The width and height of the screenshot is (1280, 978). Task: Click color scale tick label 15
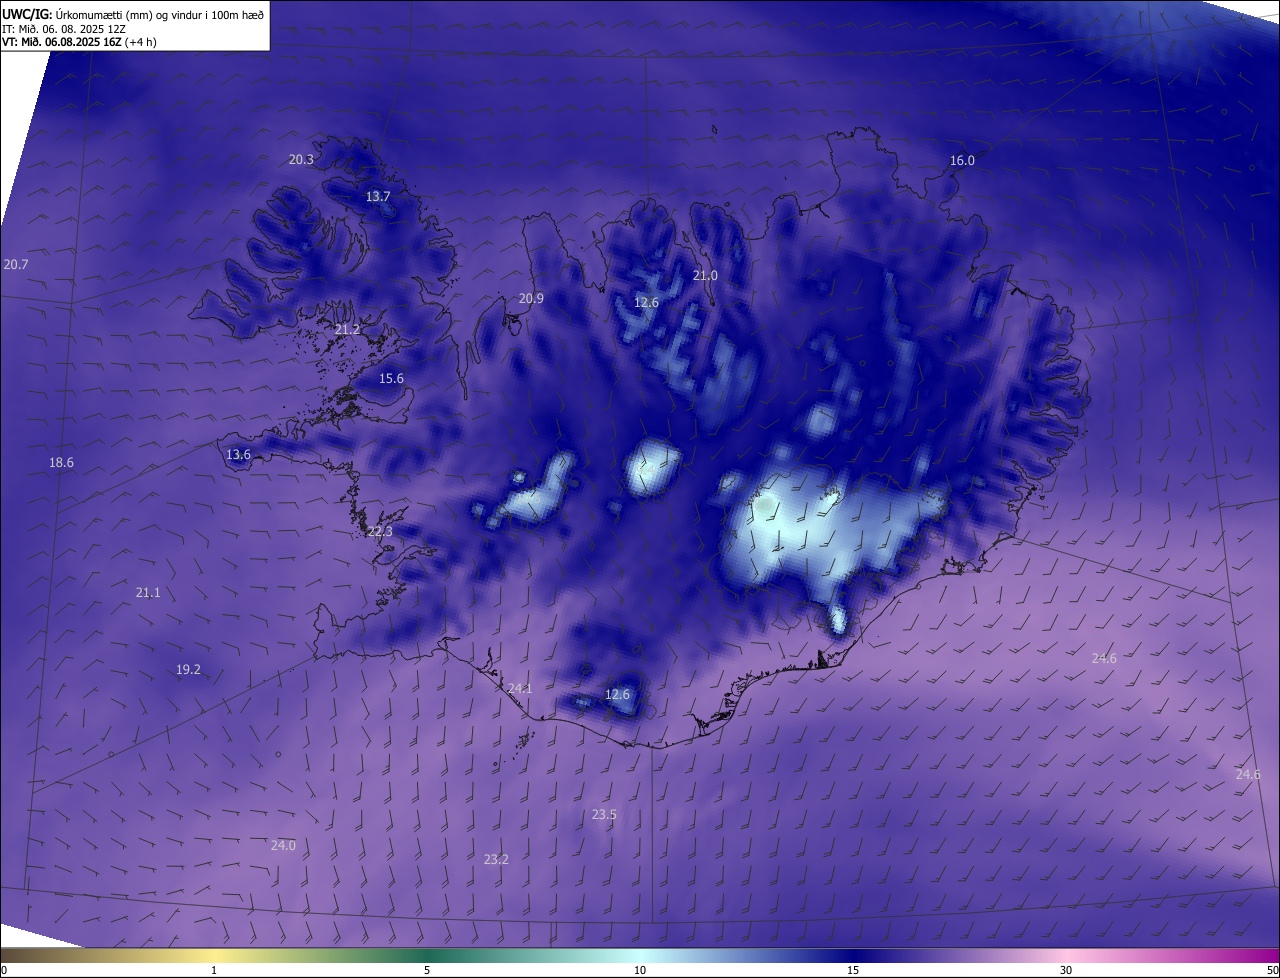pyautogui.click(x=853, y=970)
